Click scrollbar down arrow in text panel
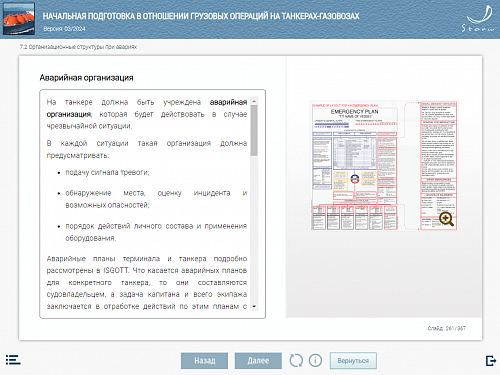500x375 pixels. (x=254, y=306)
